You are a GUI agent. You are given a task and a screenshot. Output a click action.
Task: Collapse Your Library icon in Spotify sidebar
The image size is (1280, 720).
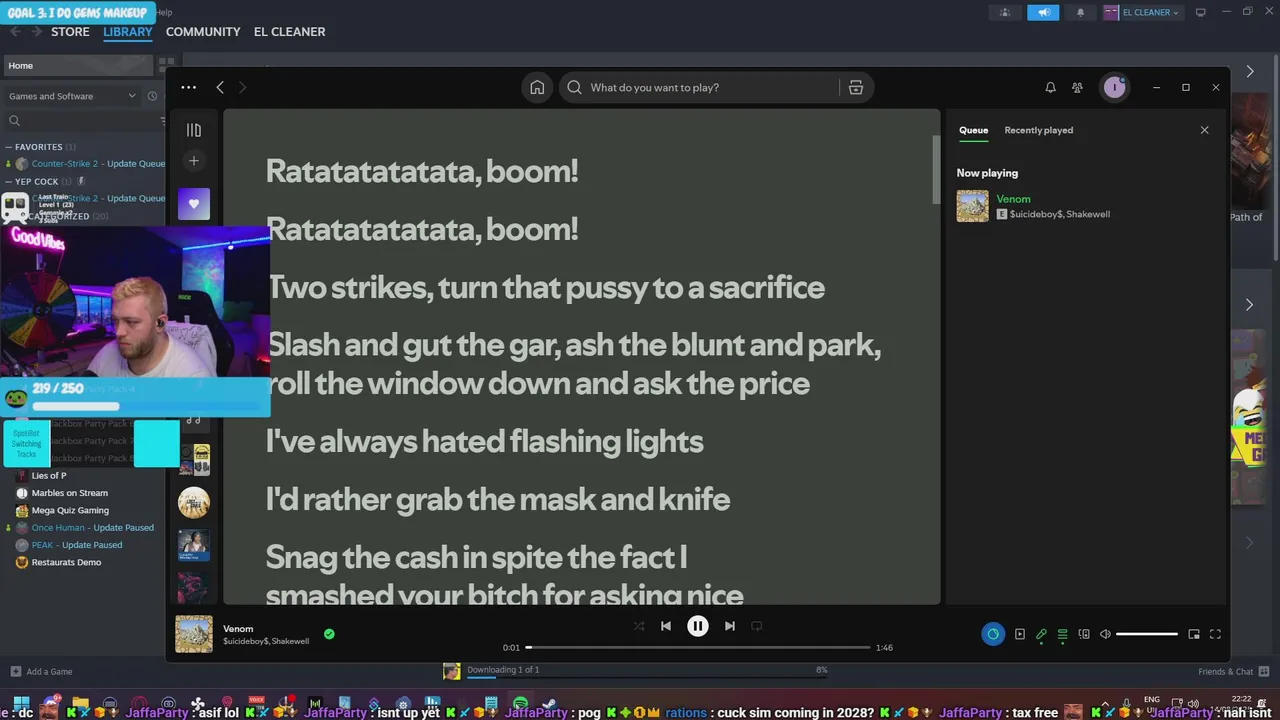(194, 130)
